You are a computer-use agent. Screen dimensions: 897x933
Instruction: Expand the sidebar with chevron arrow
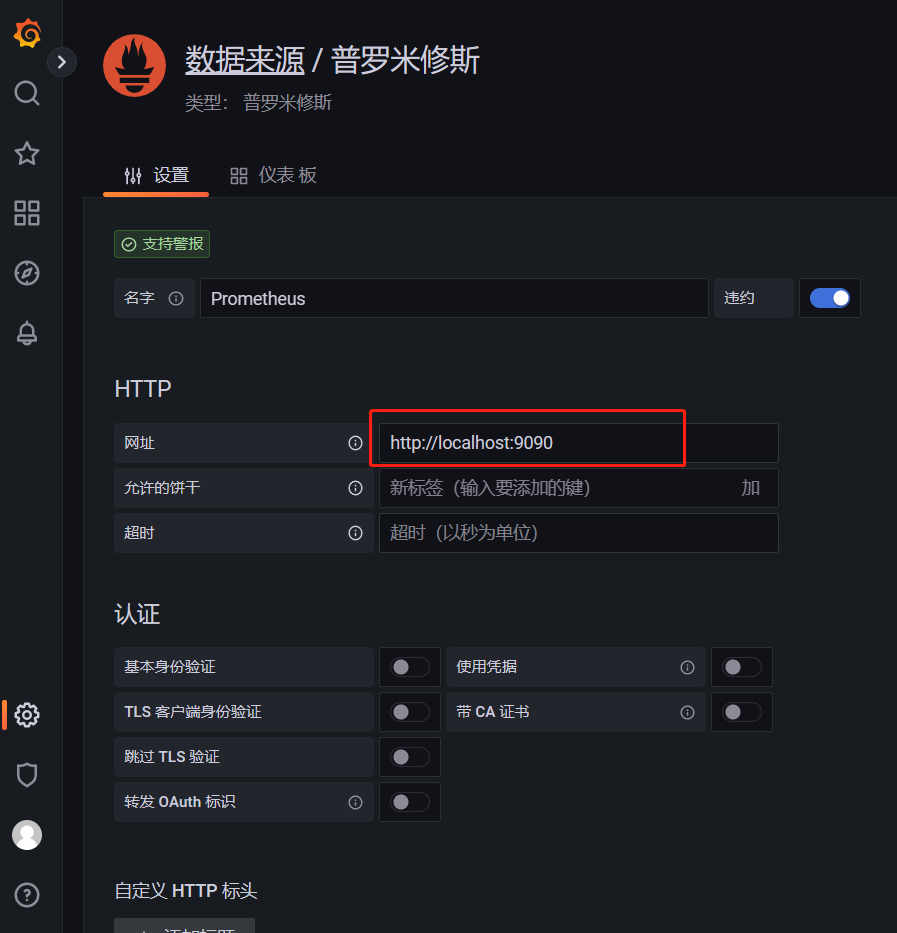(x=61, y=62)
